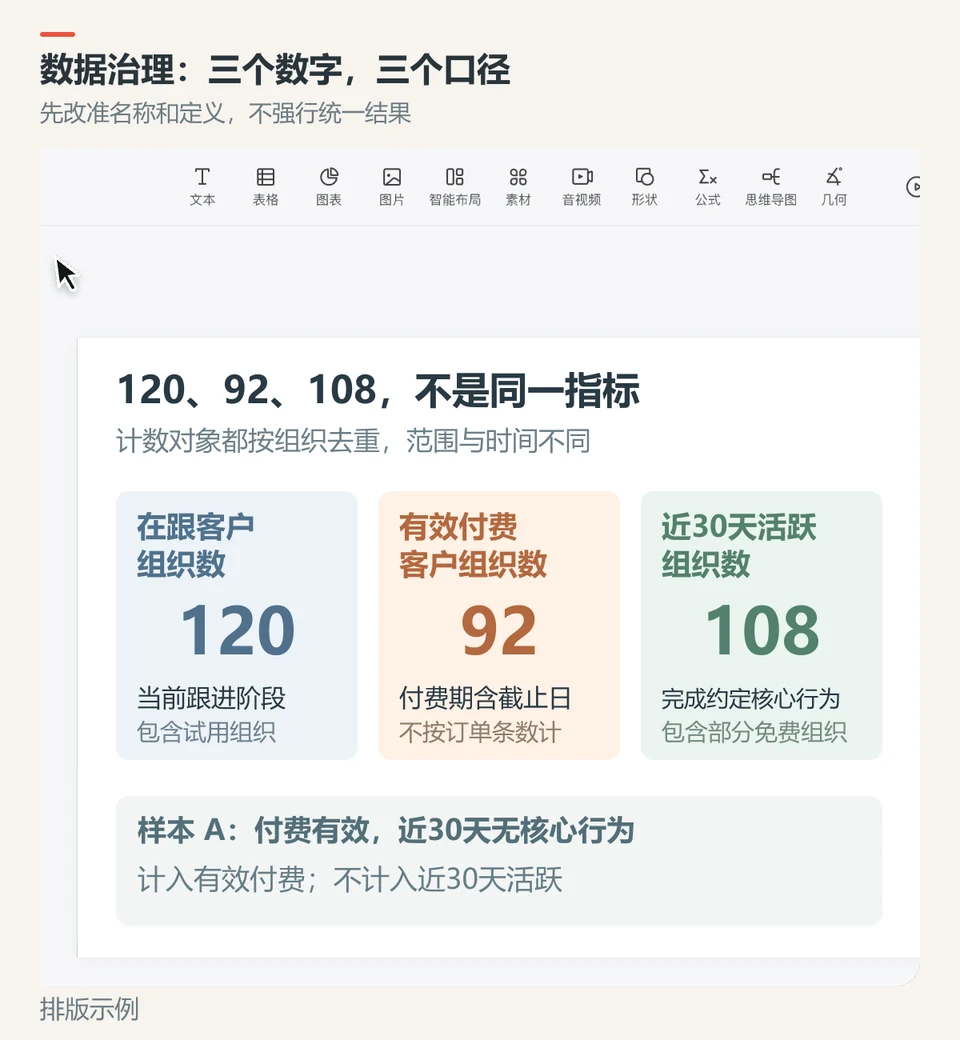Open 智能布局 smart layout tool
Image resolution: width=960 pixels, height=1040 pixels.
(x=454, y=186)
